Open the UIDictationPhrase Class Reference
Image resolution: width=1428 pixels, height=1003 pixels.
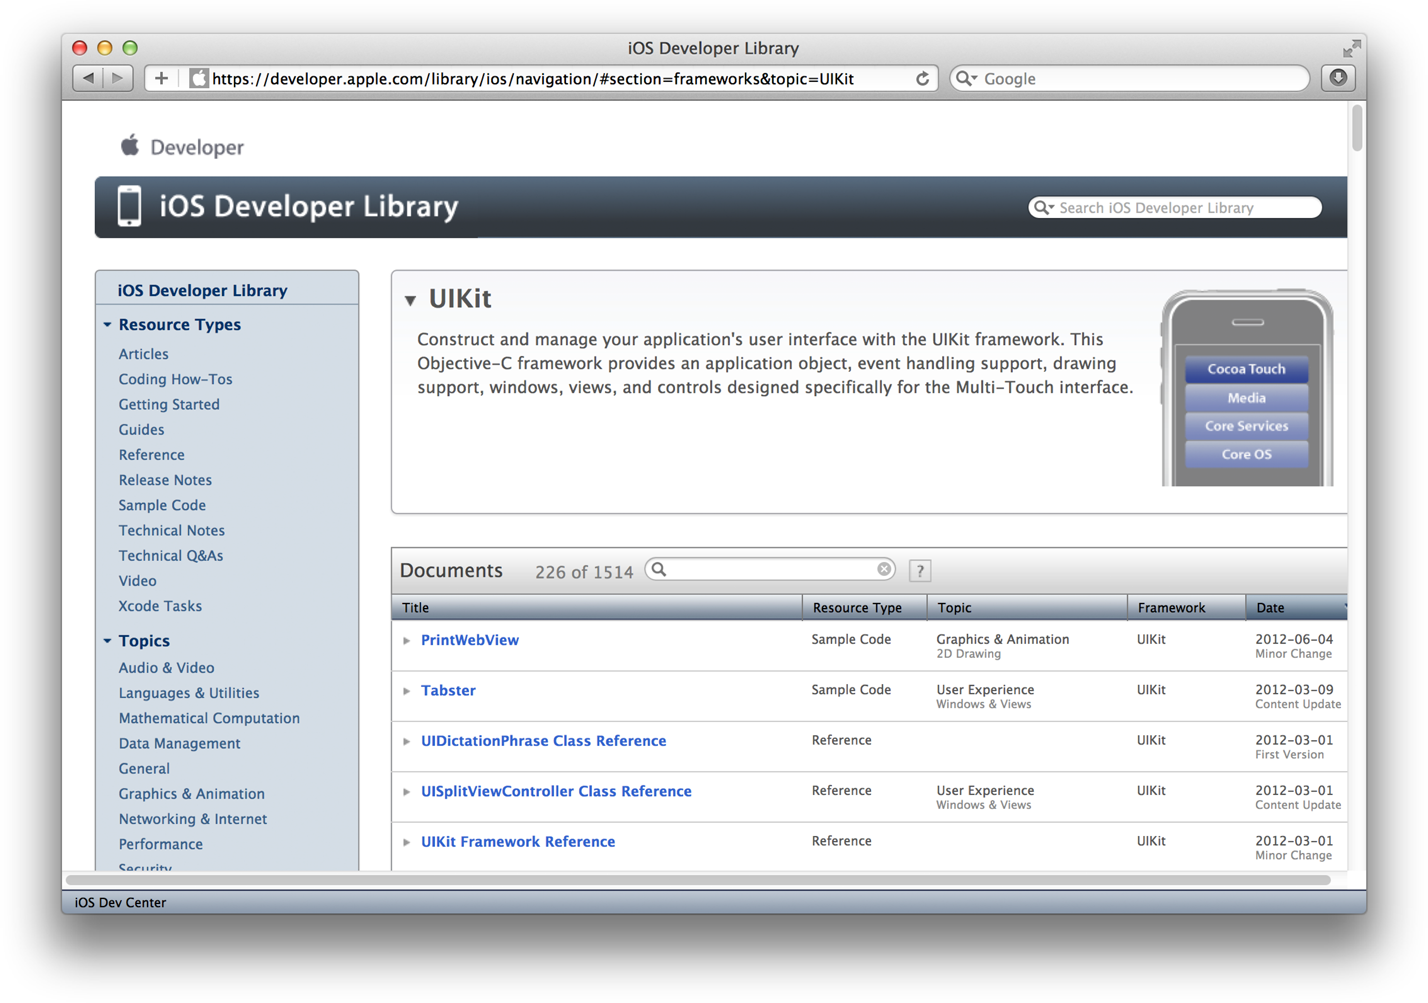543,740
